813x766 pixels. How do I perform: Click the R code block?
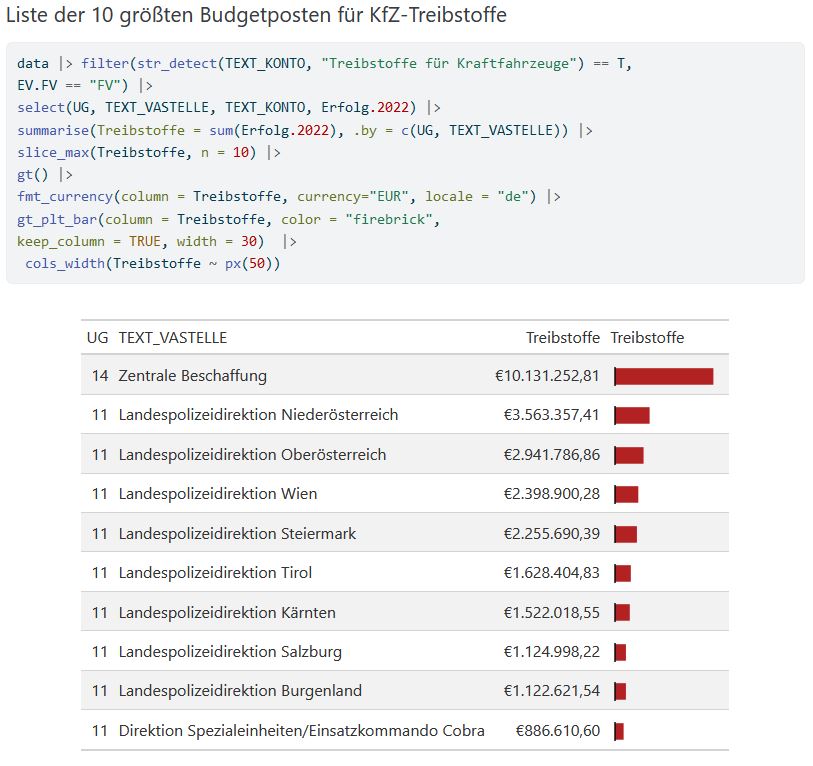click(x=405, y=163)
